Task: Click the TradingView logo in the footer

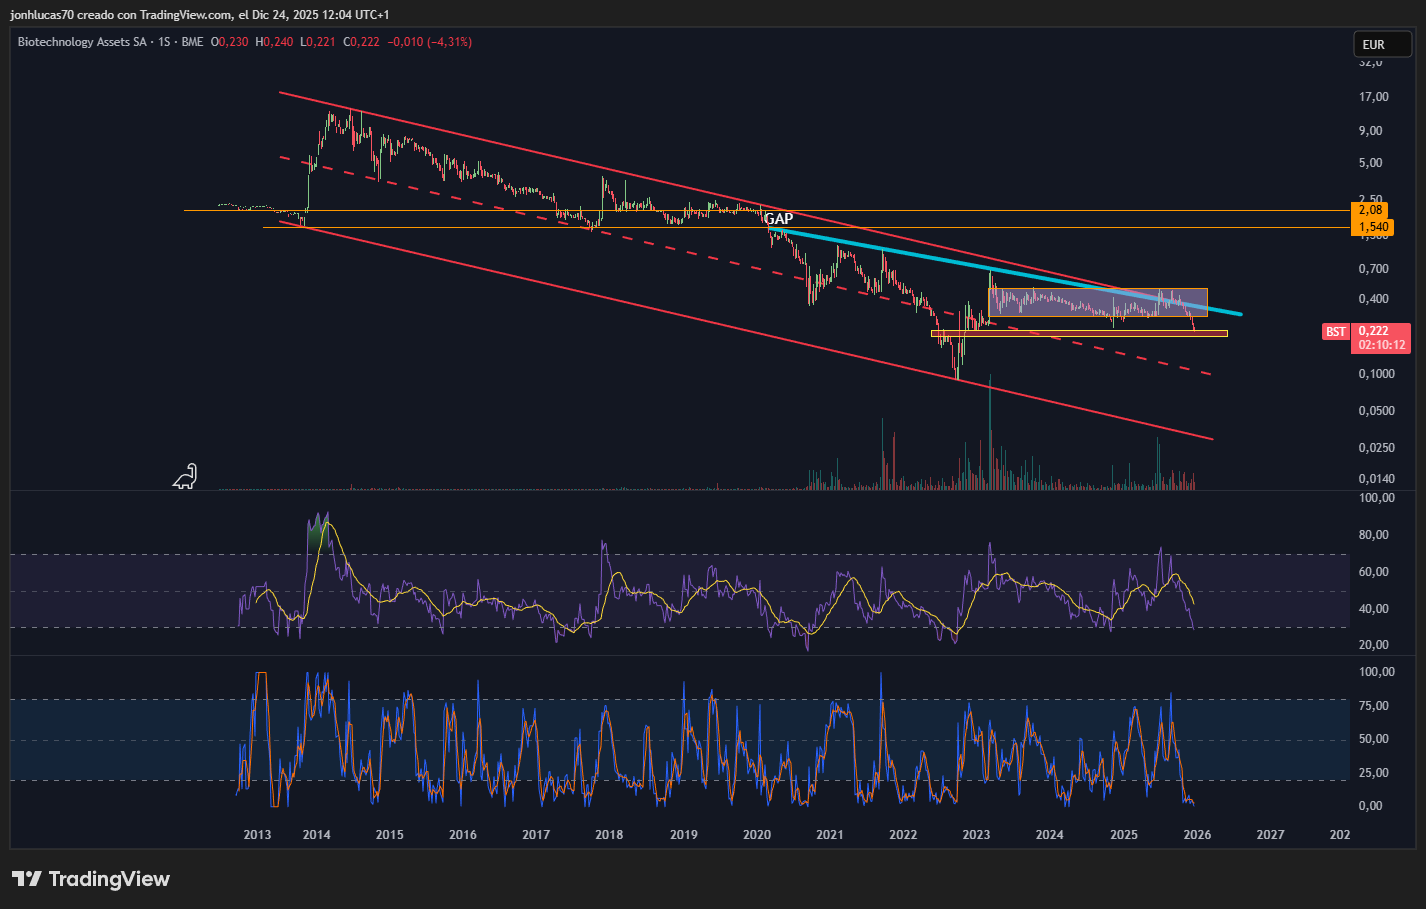Action: pyautogui.click(x=91, y=879)
